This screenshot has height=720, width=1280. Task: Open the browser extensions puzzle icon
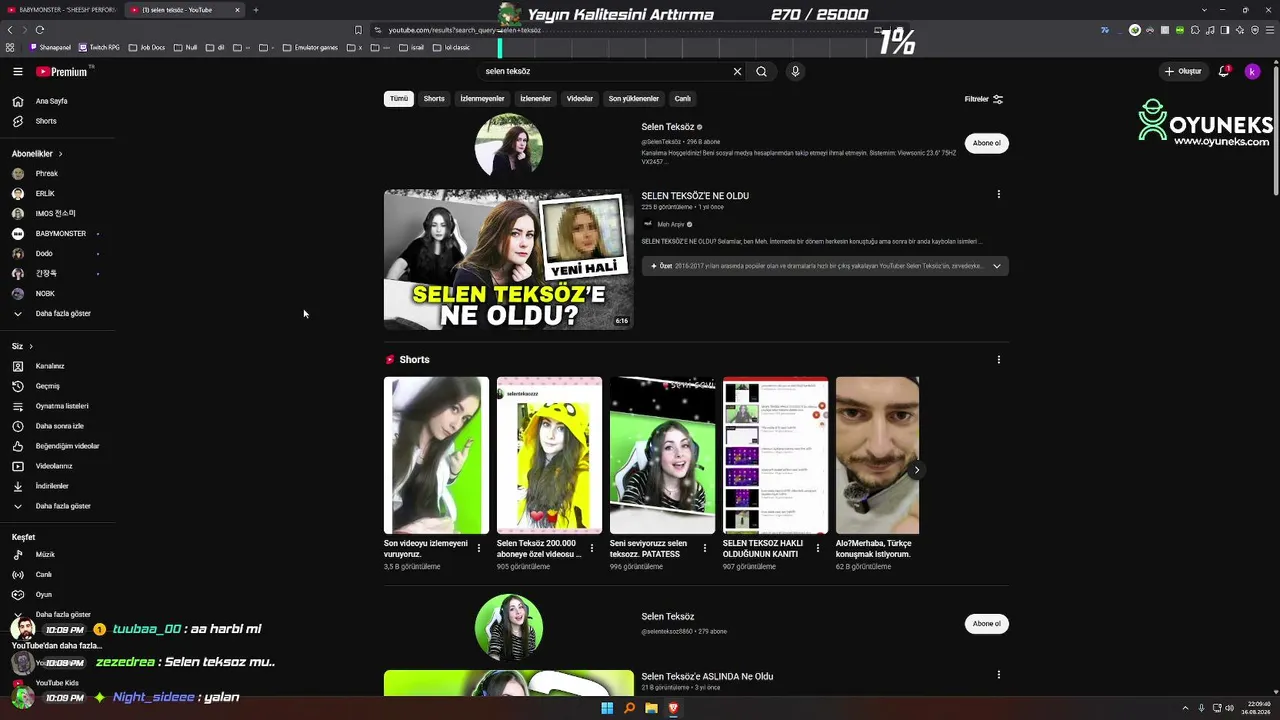(1195, 30)
